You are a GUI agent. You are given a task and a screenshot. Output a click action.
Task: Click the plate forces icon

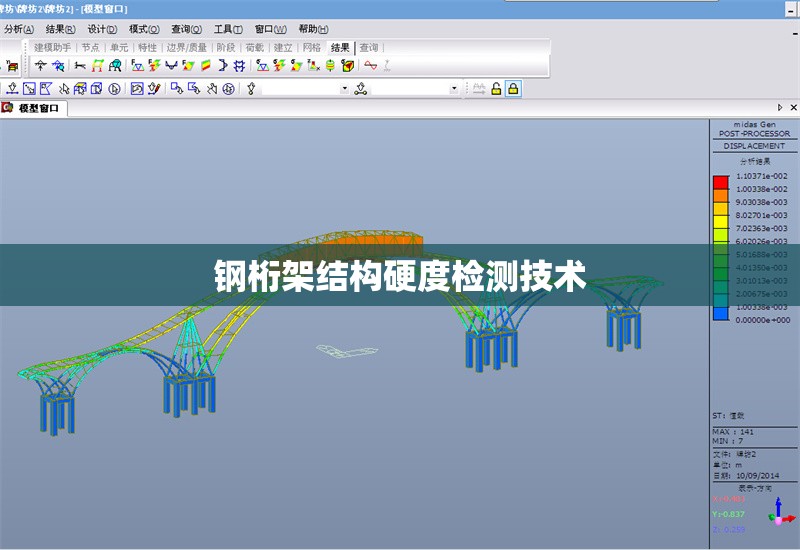188,65
